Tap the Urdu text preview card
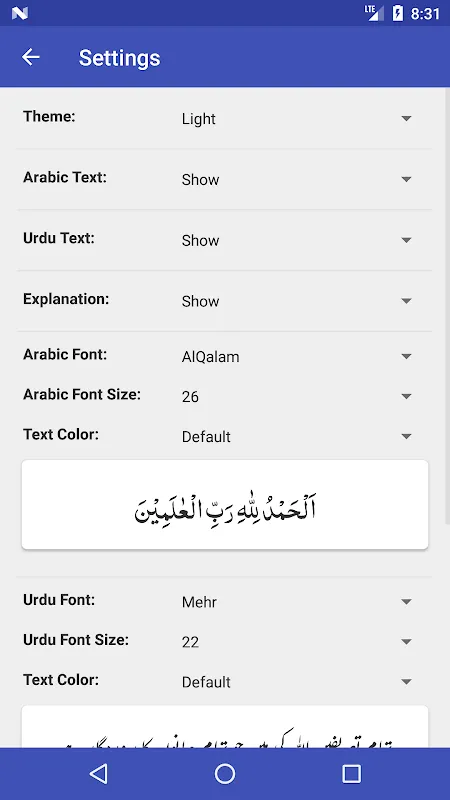Viewport: 450px width, 800px height. [225, 727]
